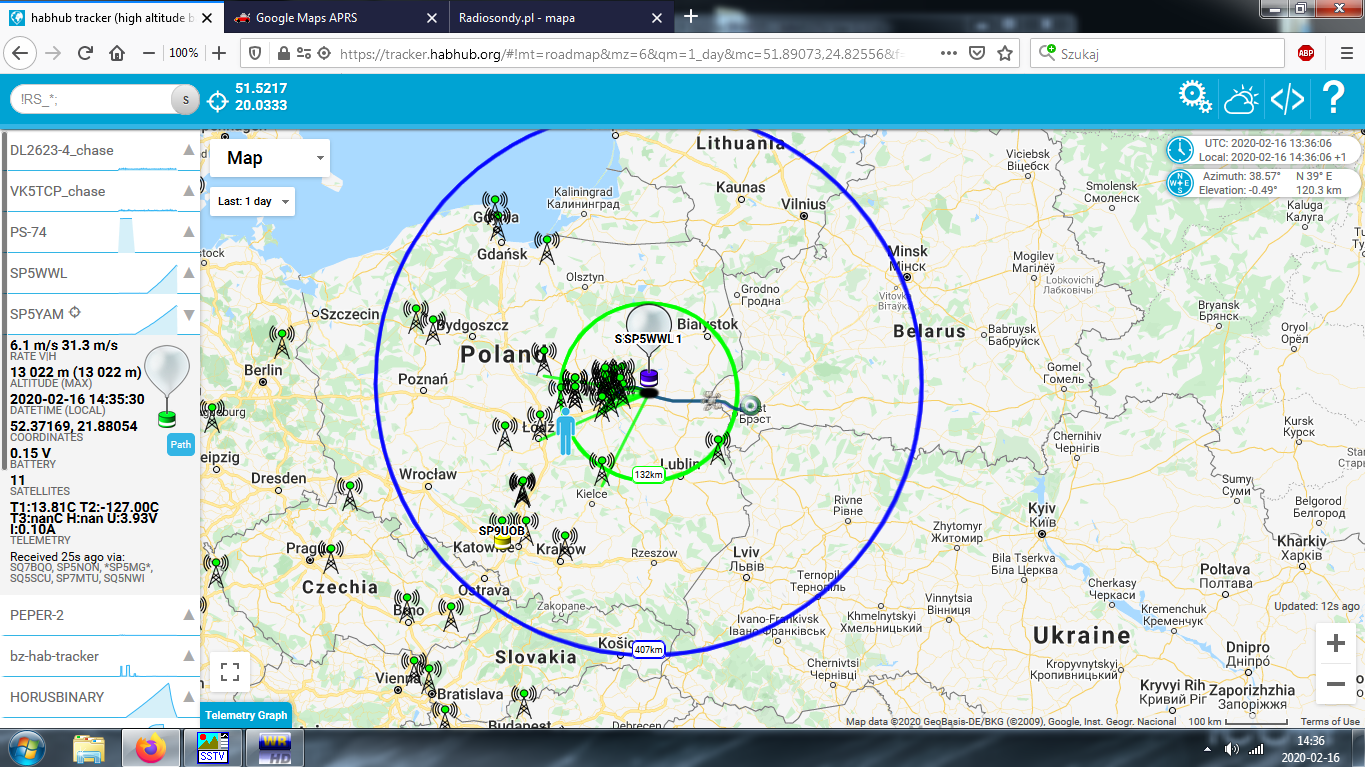Select the habhub tracker browser tab
This screenshot has height=767, width=1365.
tap(111, 17)
